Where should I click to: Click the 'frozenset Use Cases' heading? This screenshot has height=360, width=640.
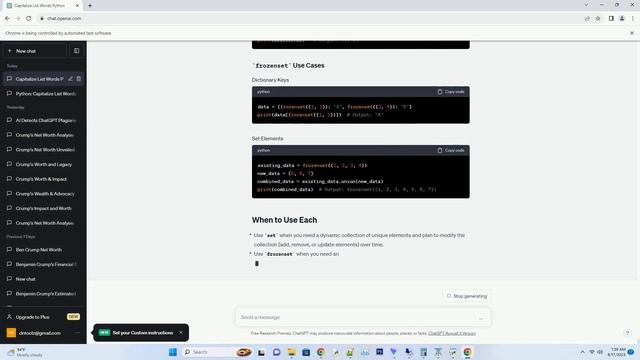pos(289,65)
